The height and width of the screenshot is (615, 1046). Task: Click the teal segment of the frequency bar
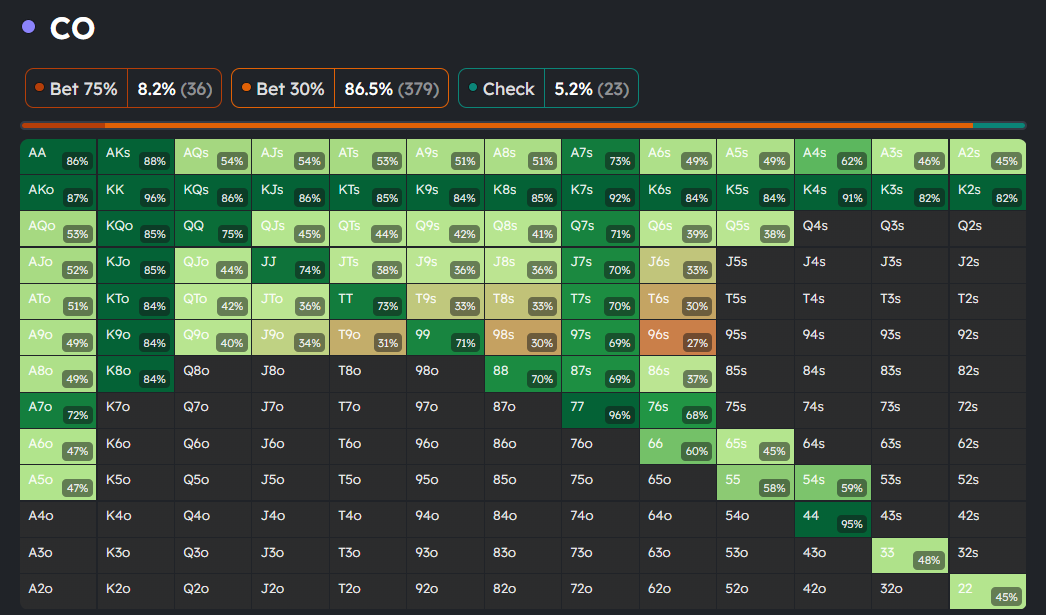click(998, 125)
